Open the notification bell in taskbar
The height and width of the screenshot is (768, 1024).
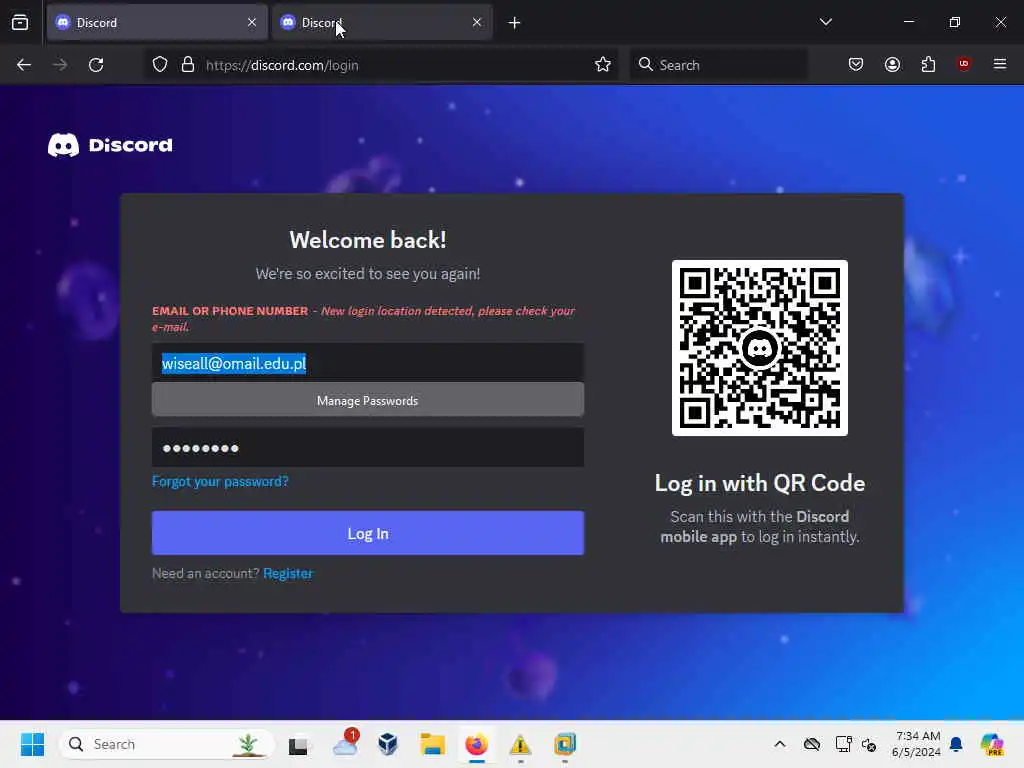(x=956, y=744)
